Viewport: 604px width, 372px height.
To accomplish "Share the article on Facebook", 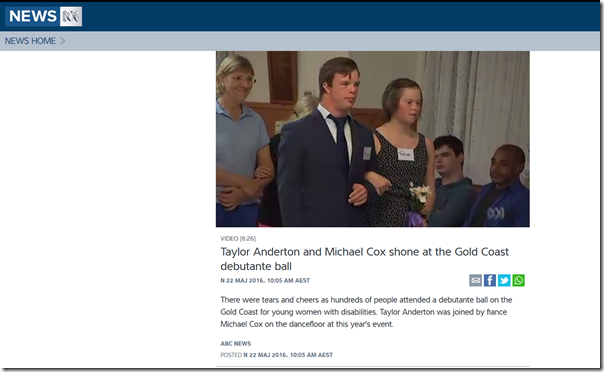I will tap(490, 280).
